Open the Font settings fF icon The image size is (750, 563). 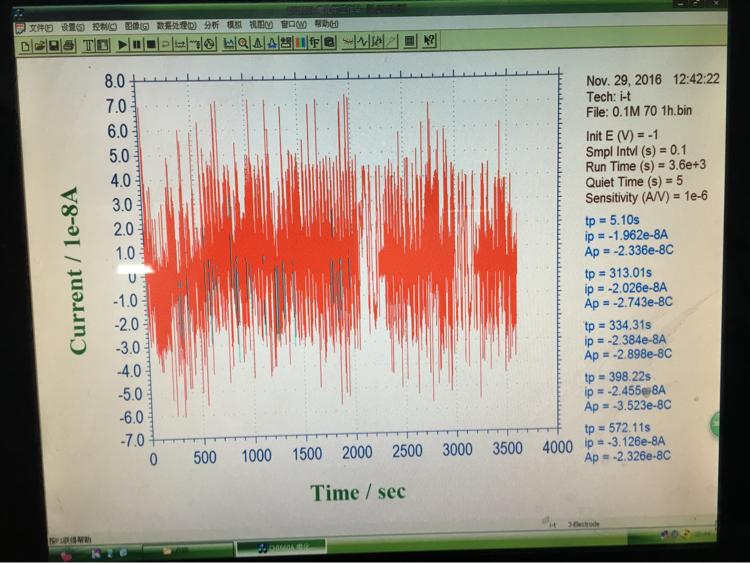[x=315, y=43]
